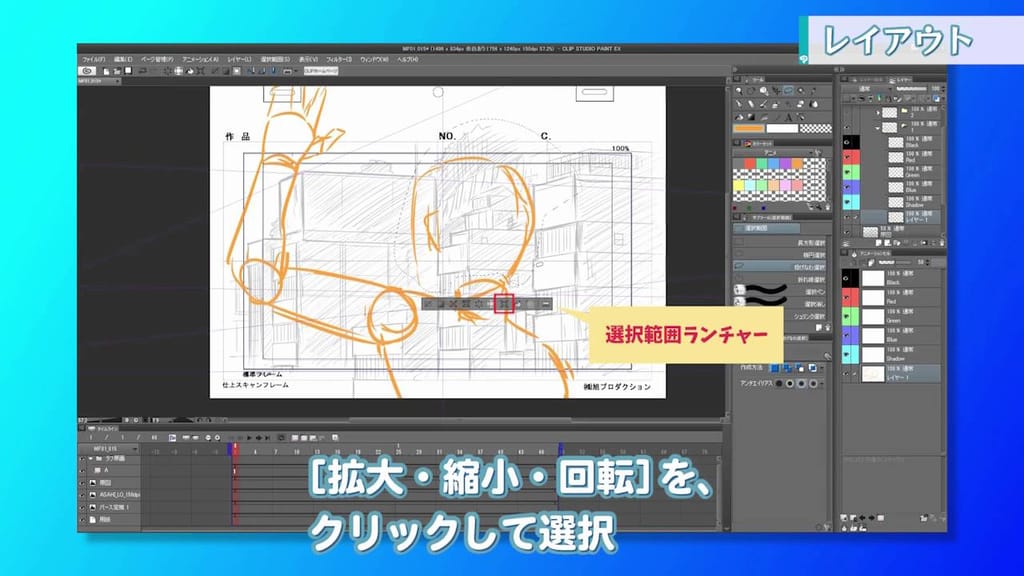
Task: Click the CLIP STUDIO launch icon in command bar
Action: (87, 71)
